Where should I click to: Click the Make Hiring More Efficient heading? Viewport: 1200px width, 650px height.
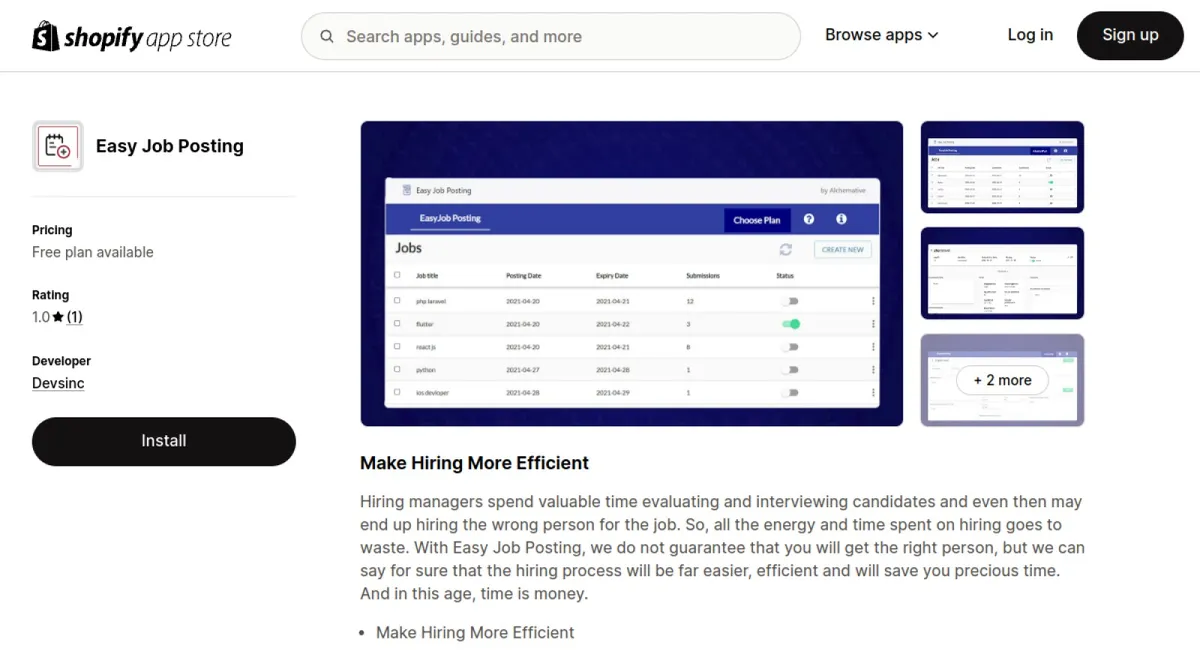pos(474,463)
